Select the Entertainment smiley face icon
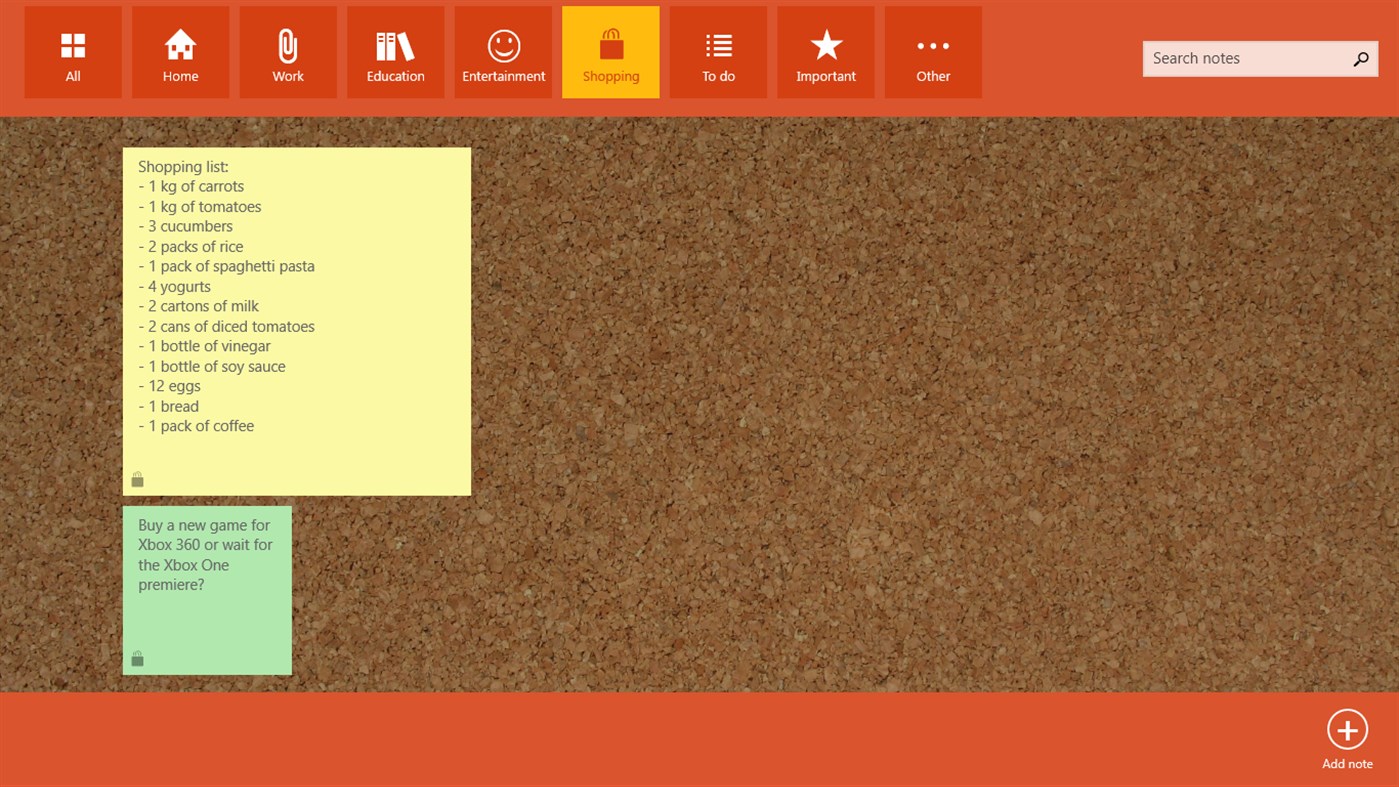Image resolution: width=1399 pixels, height=787 pixels. click(503, 44)
